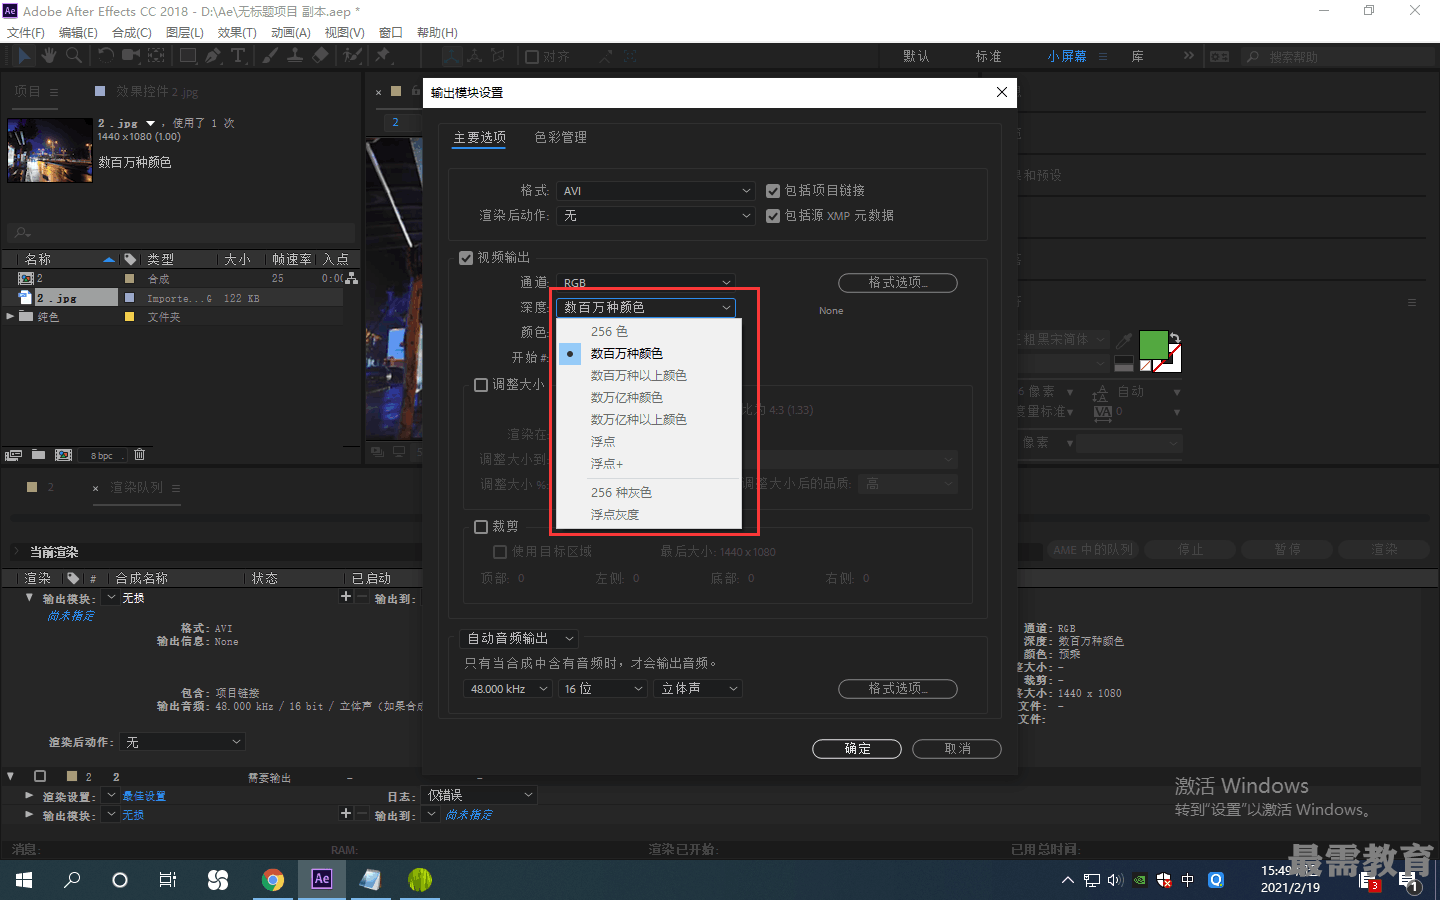1440x900 pixels.
Task: Click video 格式选项 button
Action: 898,283
